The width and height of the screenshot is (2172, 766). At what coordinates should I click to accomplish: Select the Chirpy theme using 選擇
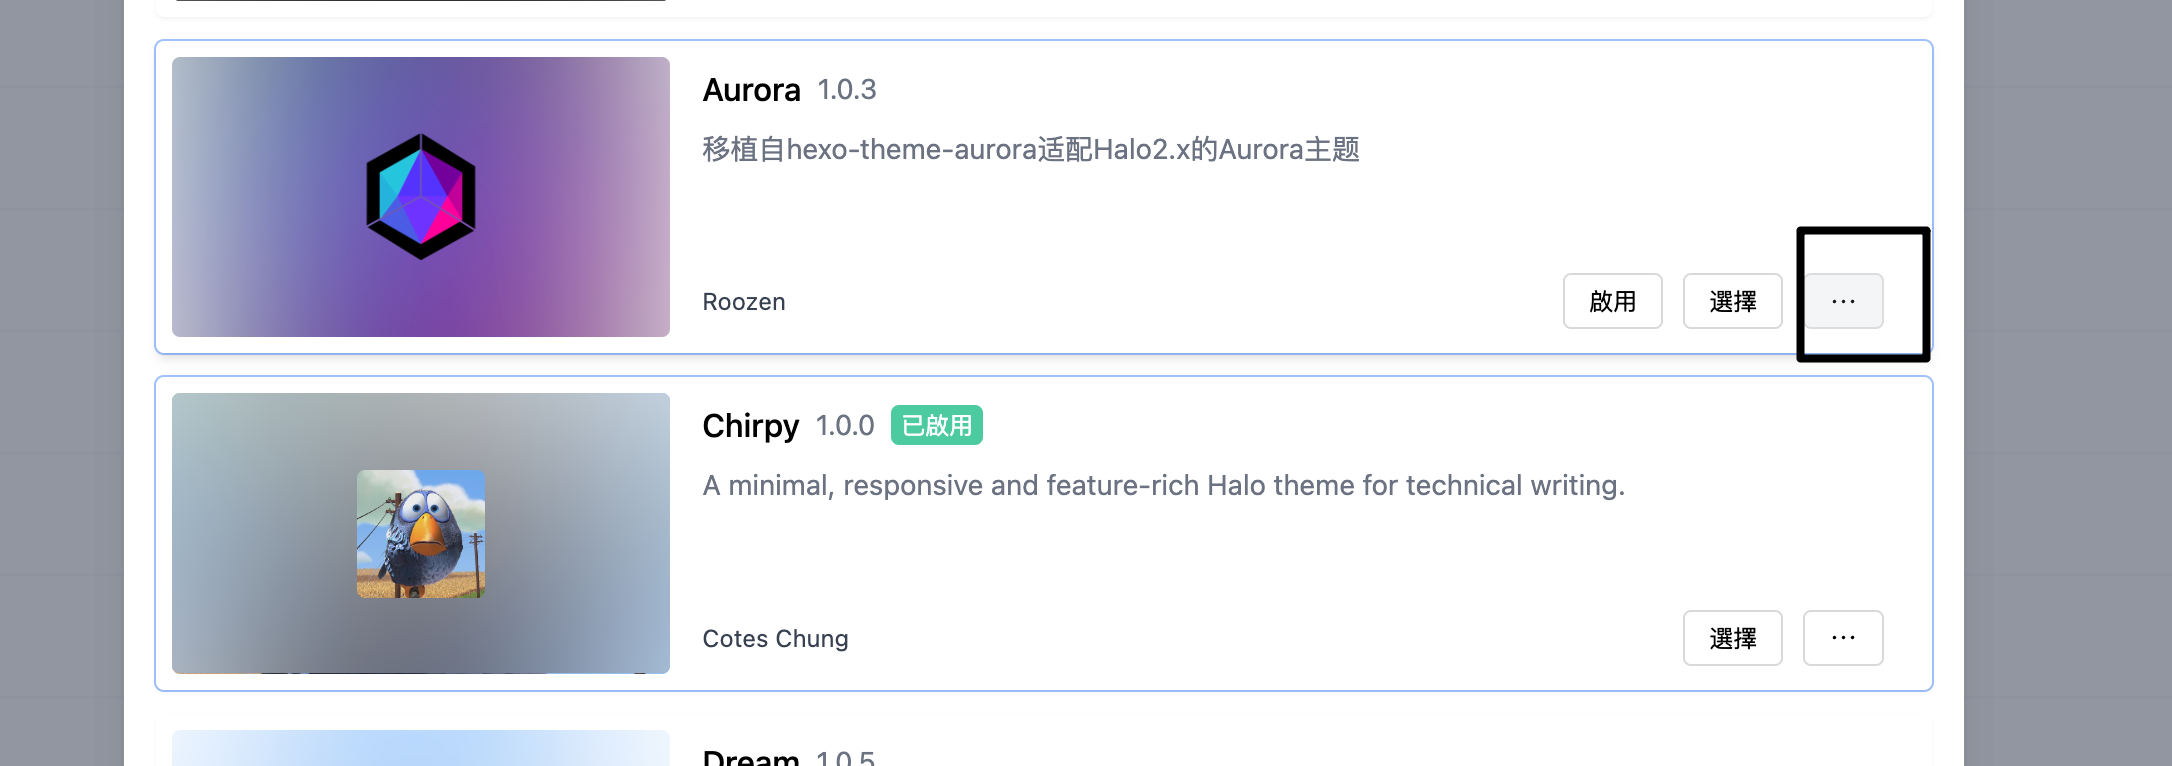pos(1733,637)
